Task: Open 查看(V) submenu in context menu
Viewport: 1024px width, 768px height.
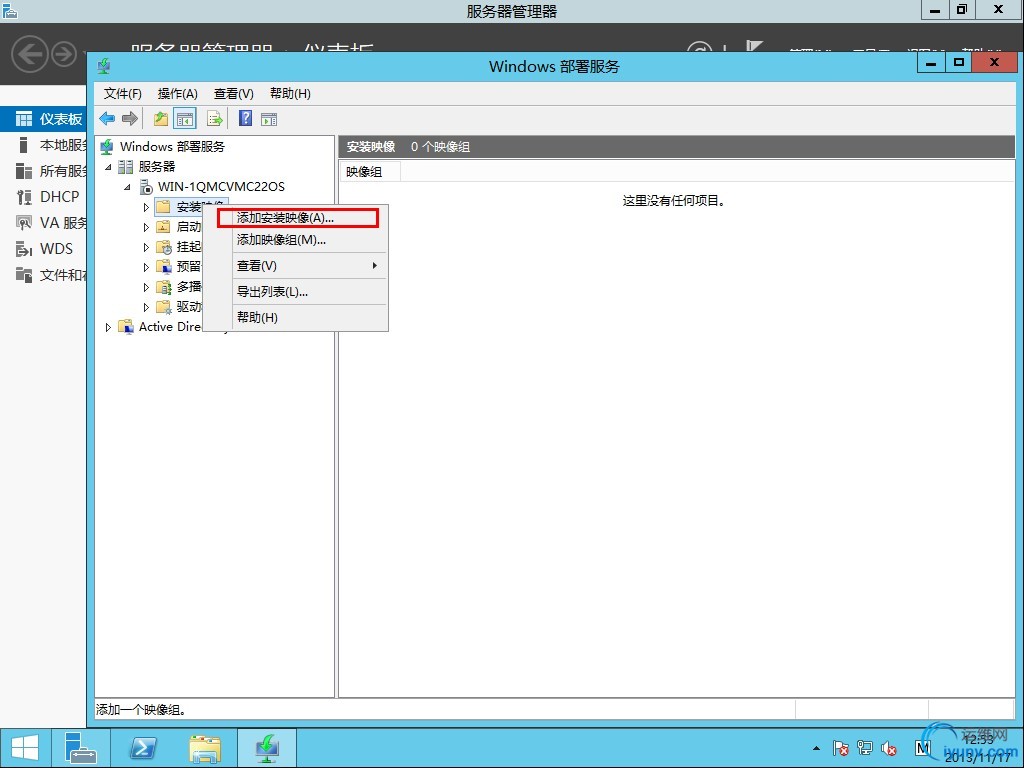Action: (x=296, y=266)
